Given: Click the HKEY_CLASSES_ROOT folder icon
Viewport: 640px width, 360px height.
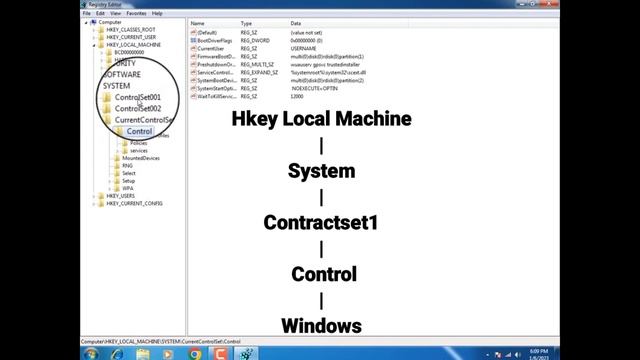Looking at the screenshot, I should pyautogui.click(x=101, y=30).
